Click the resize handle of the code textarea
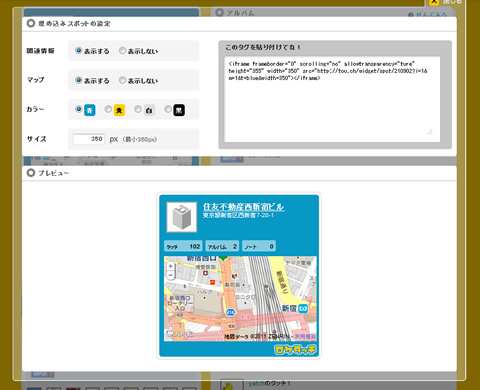The width and height of the screenshot is (480, 390). [430, 132]
